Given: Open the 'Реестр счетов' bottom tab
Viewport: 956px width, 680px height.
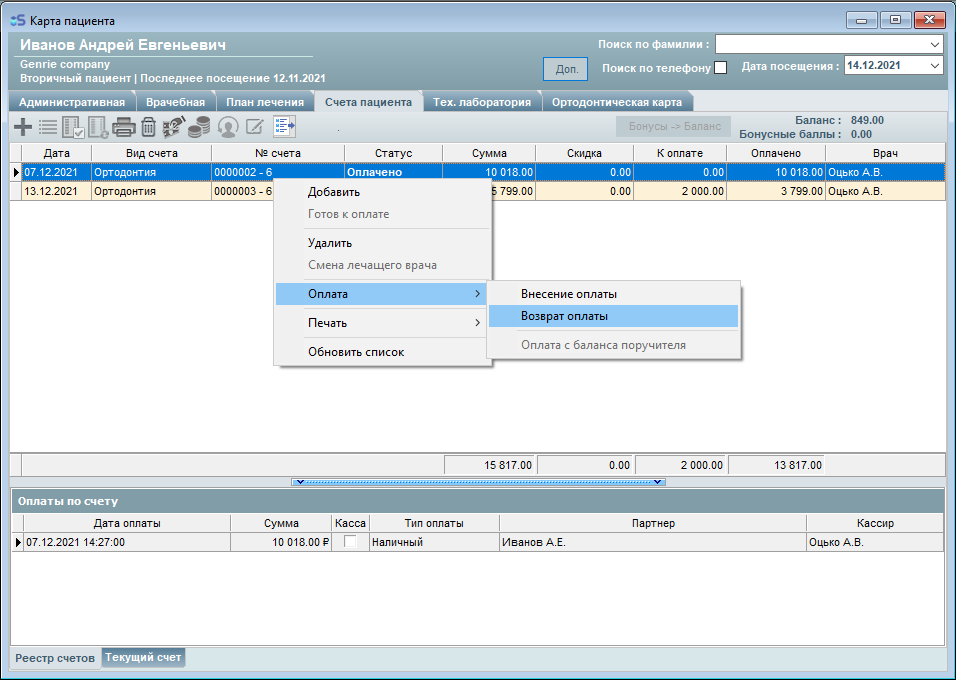Looking at the screenshot, I should [55, 658].
